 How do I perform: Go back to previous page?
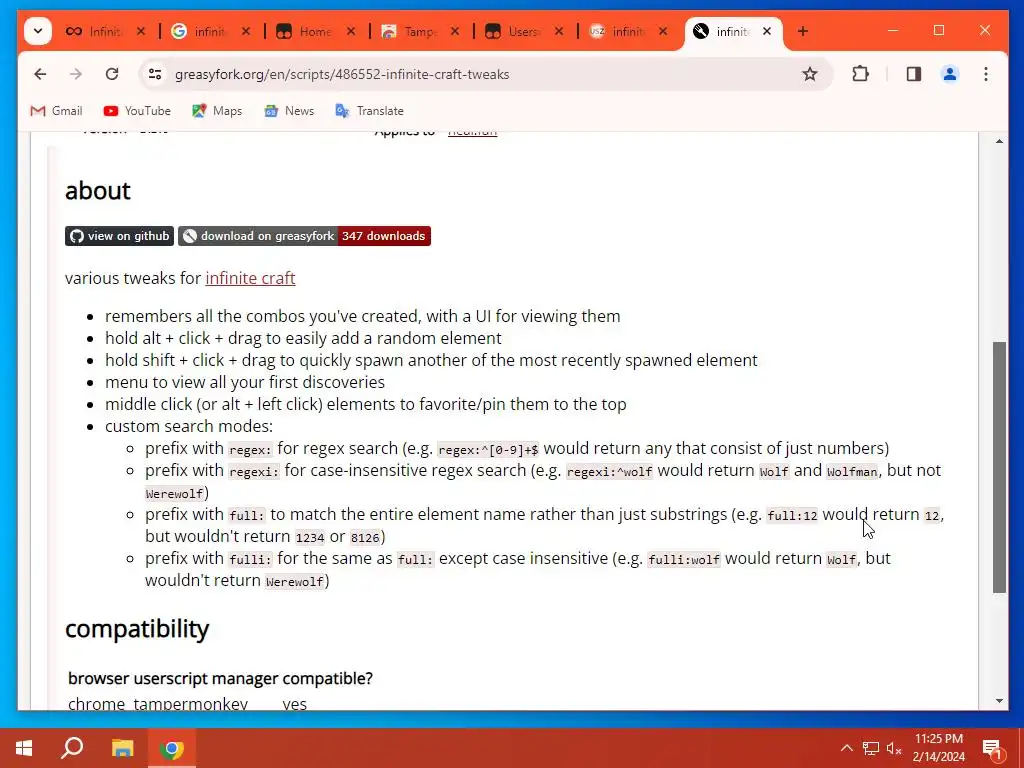click(40, 74)
